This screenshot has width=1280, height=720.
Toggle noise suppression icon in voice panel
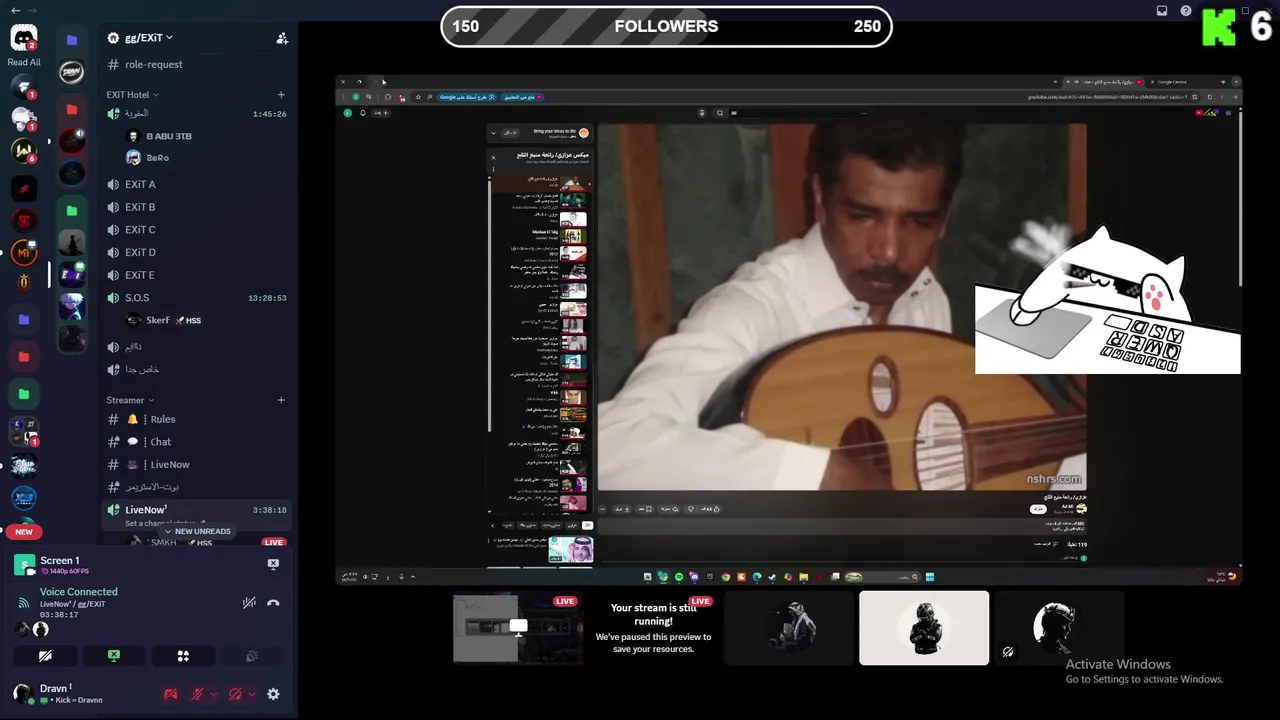click(x=249, y=603)
